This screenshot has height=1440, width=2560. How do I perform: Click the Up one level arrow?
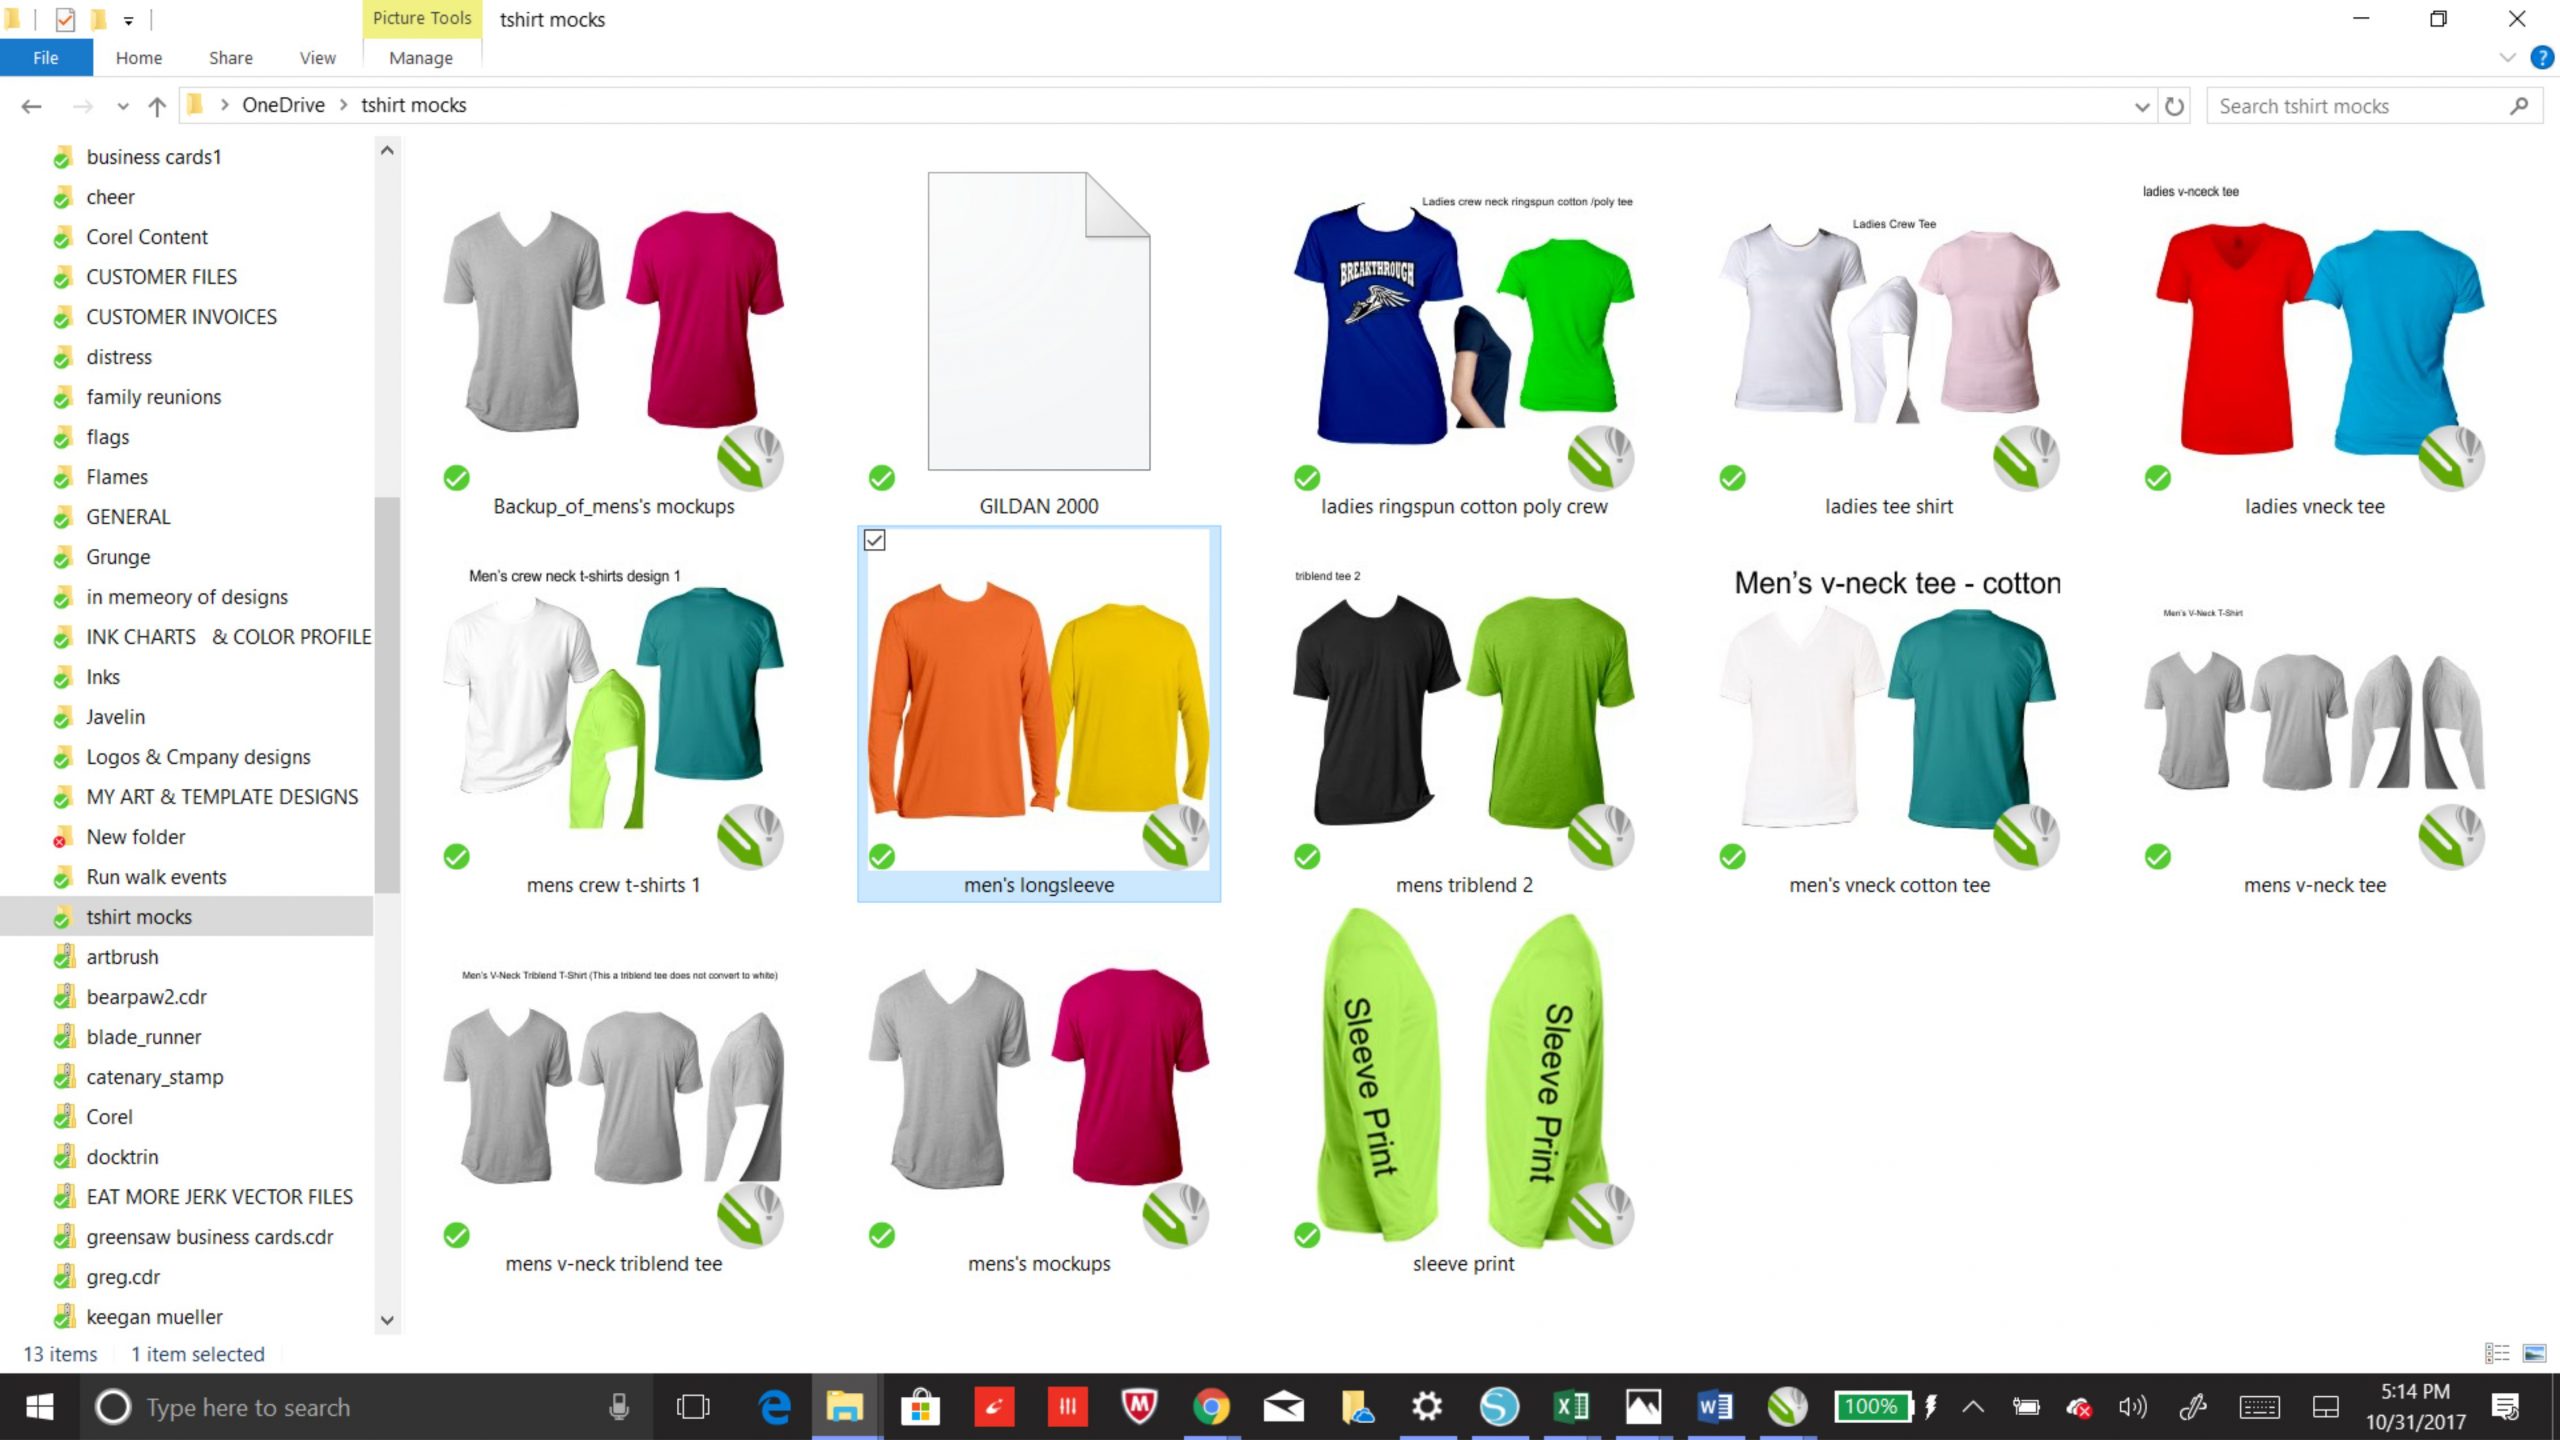point(156,106)
